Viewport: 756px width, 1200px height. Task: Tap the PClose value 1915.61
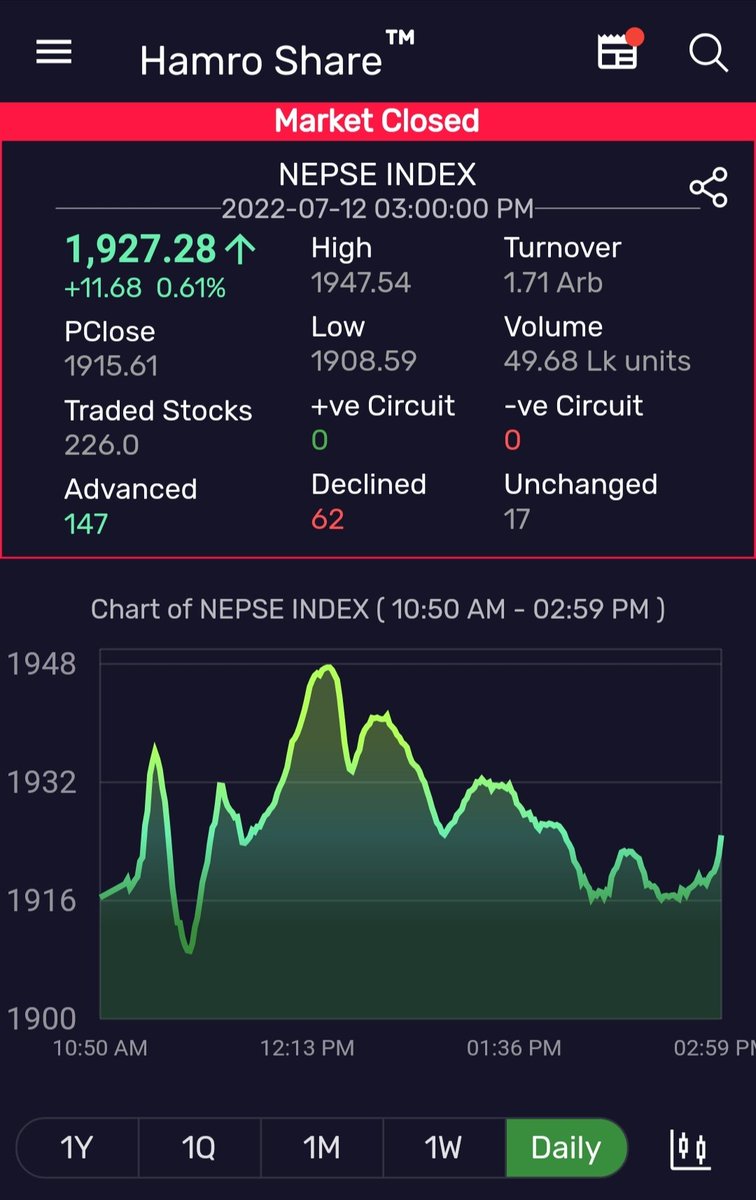pyautogui.click(x=111, y=366)
